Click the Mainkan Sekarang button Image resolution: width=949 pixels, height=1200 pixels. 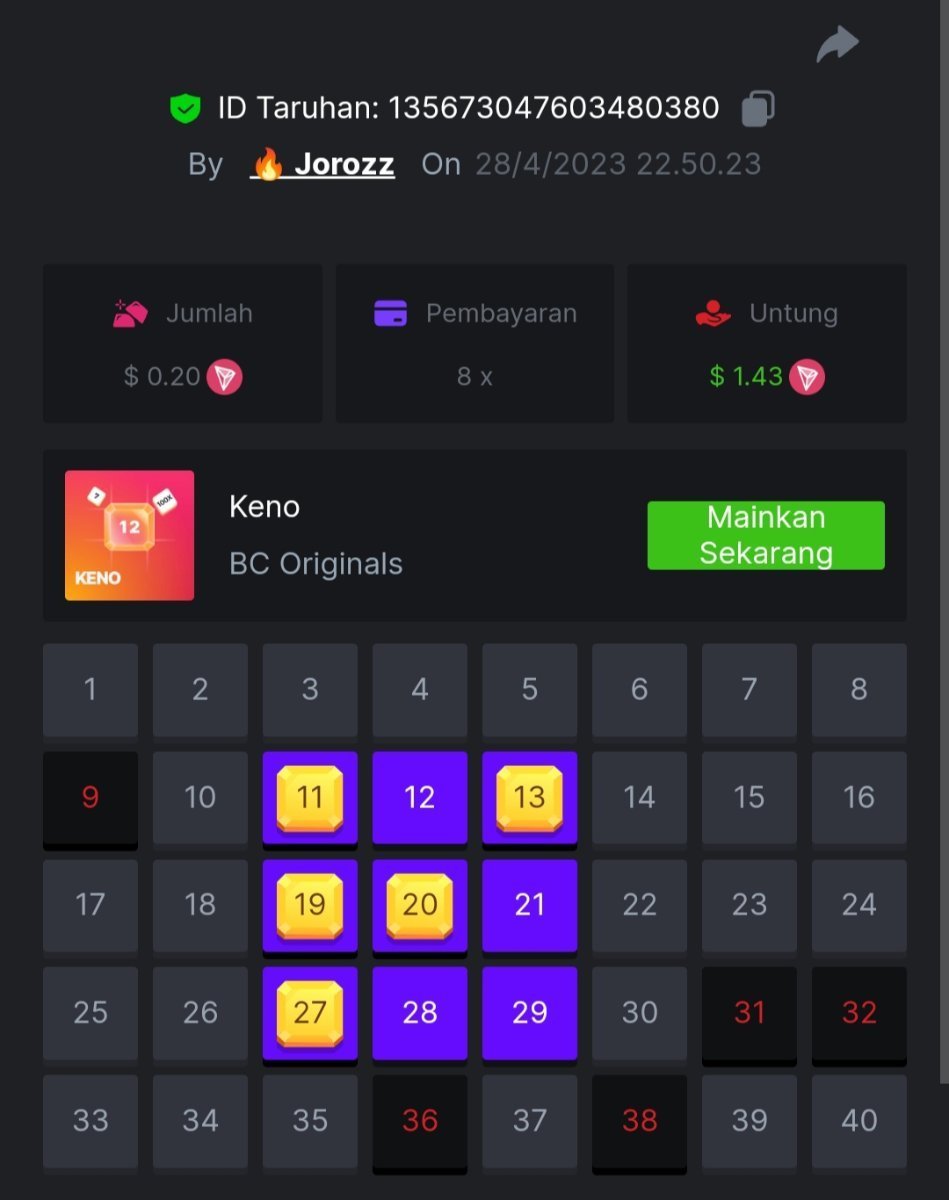[766, 535]
